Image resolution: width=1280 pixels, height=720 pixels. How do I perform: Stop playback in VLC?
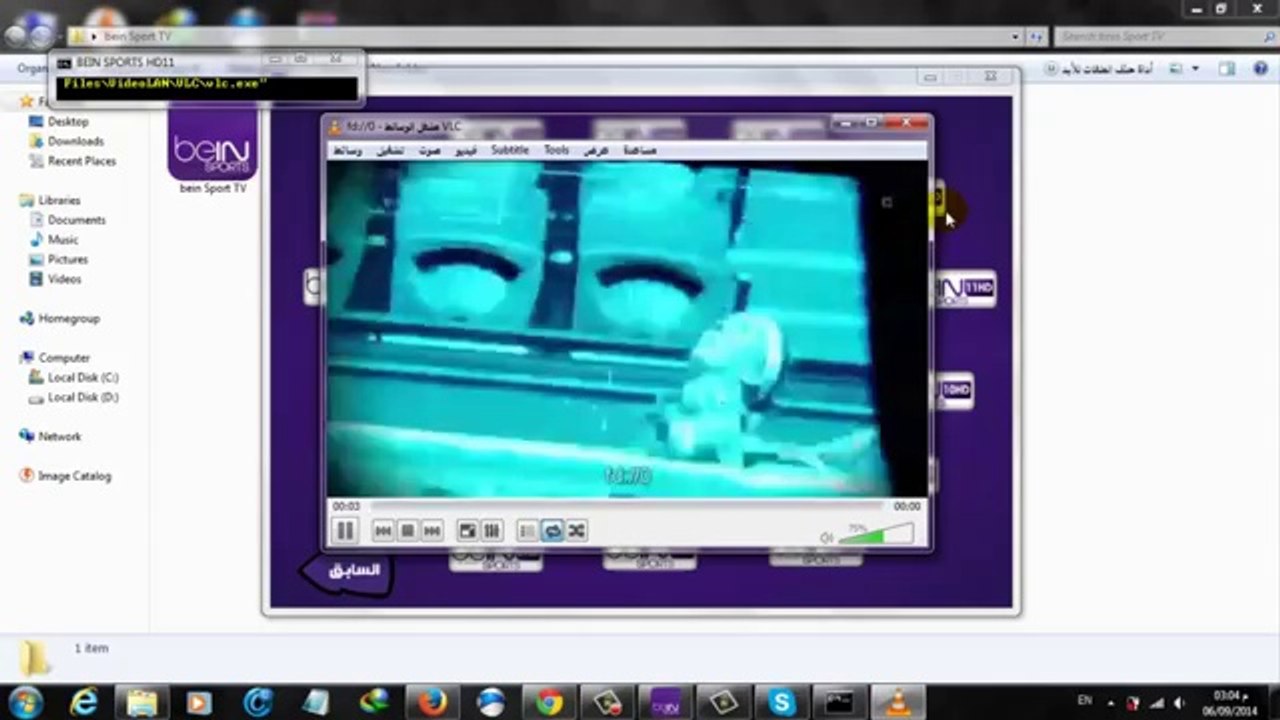407,531
